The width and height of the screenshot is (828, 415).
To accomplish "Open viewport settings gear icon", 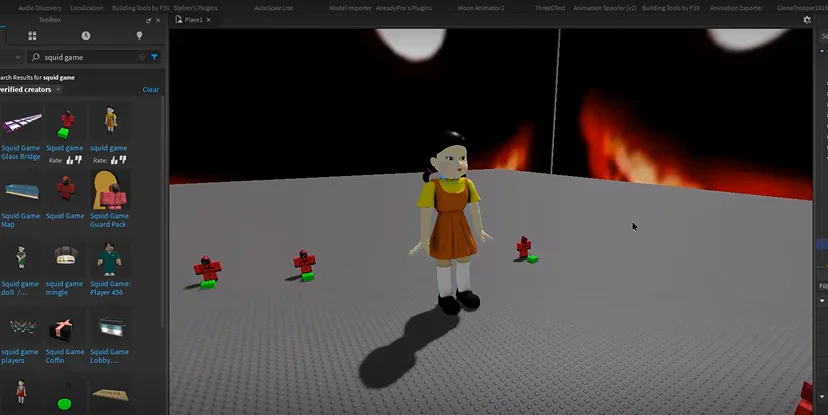I will 807,20.
